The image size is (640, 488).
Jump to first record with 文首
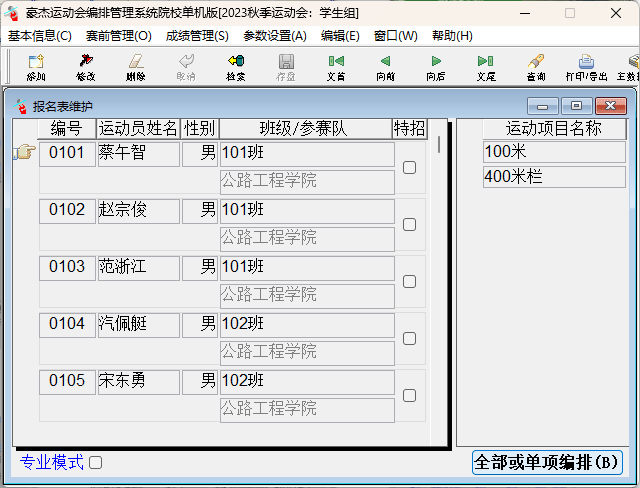tap(336, 67)
